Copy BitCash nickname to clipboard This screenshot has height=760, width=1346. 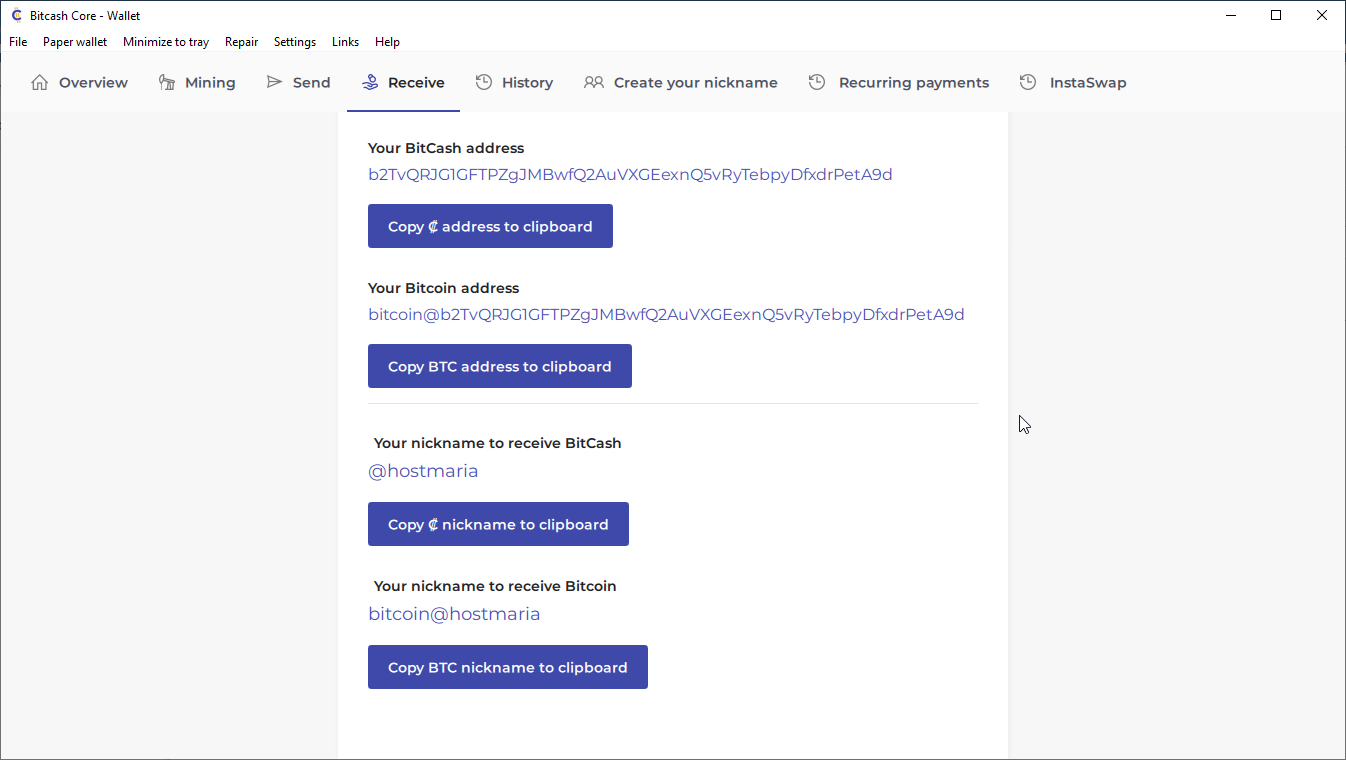[498, 524]
